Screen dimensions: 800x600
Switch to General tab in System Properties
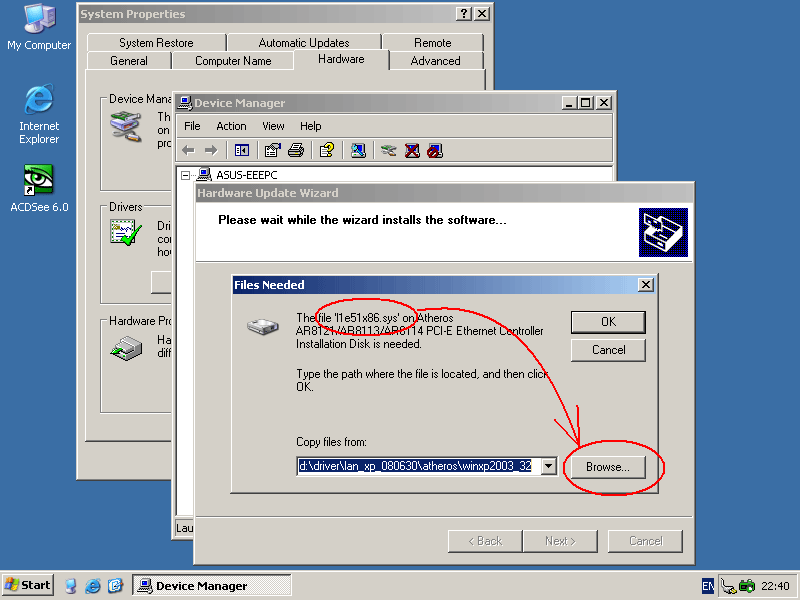click(129, 61)
